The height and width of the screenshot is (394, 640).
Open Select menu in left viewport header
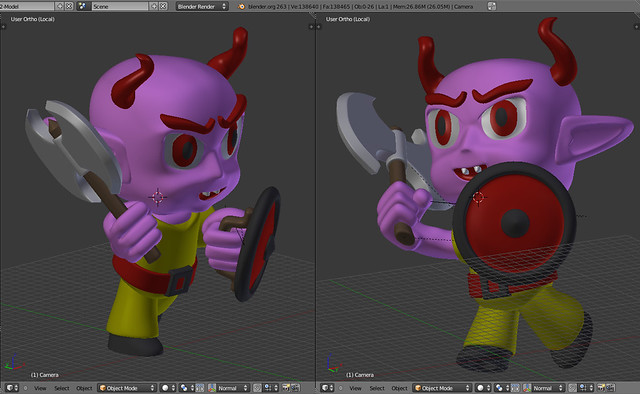62,388
